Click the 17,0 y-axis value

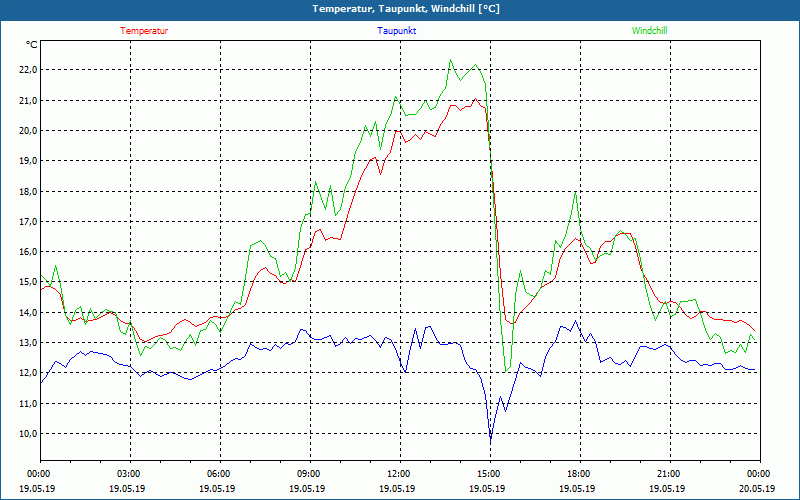[x=29, y=221]
